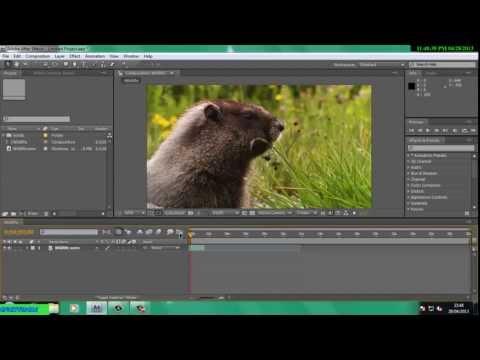This screenshot has width=480, height=360.
Task: Take a snapshot with the camera icon
Action: pyautogui.click(x=191, y=213)
